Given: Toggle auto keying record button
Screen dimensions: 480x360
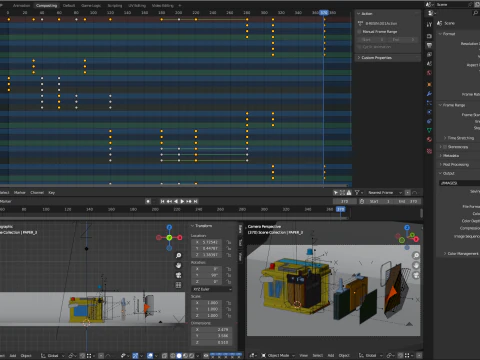Looking at the screenshot, I should 148,201.
